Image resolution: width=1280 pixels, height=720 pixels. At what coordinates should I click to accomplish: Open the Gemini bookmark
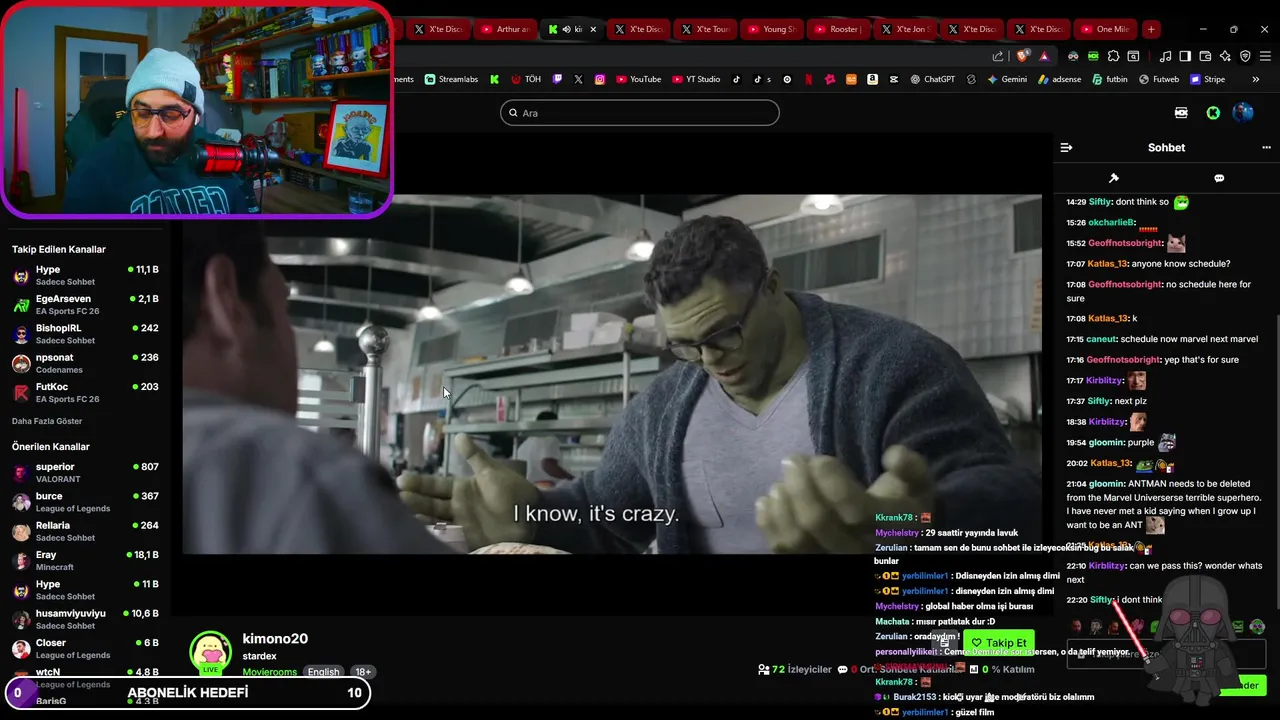(x=1007, y=79)
